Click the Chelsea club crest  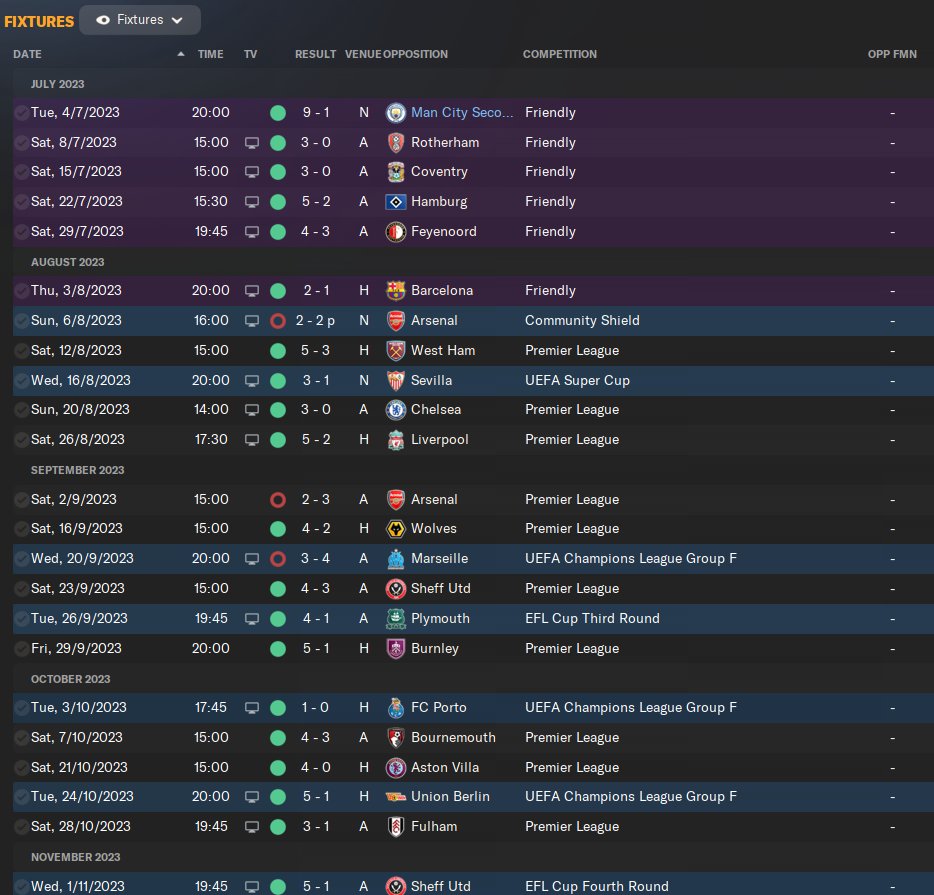396,410
